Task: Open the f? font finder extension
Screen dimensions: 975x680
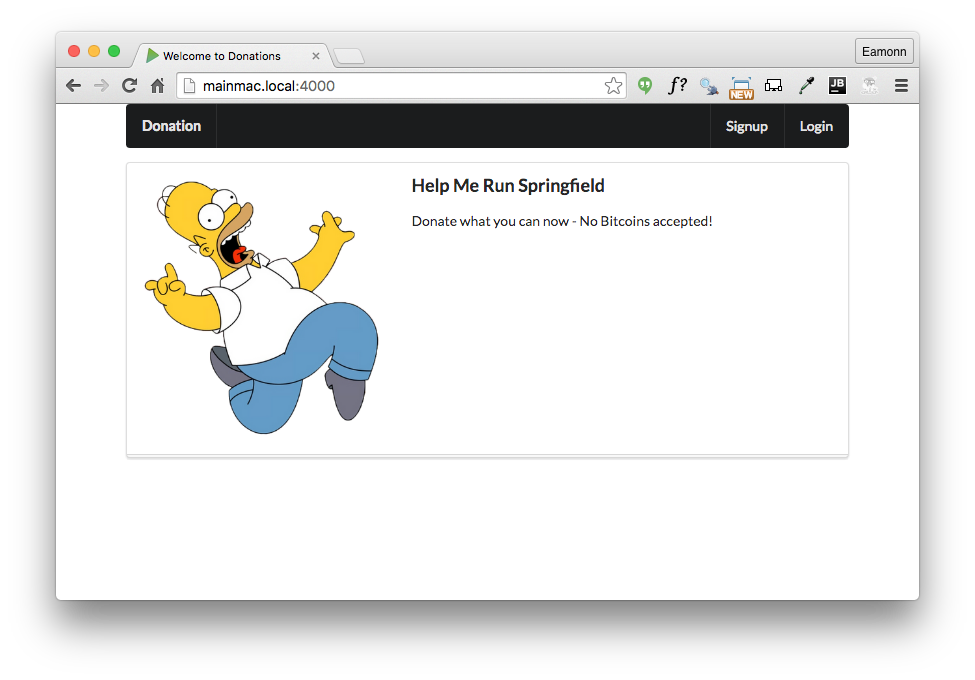Action: (x=677, y=86)
